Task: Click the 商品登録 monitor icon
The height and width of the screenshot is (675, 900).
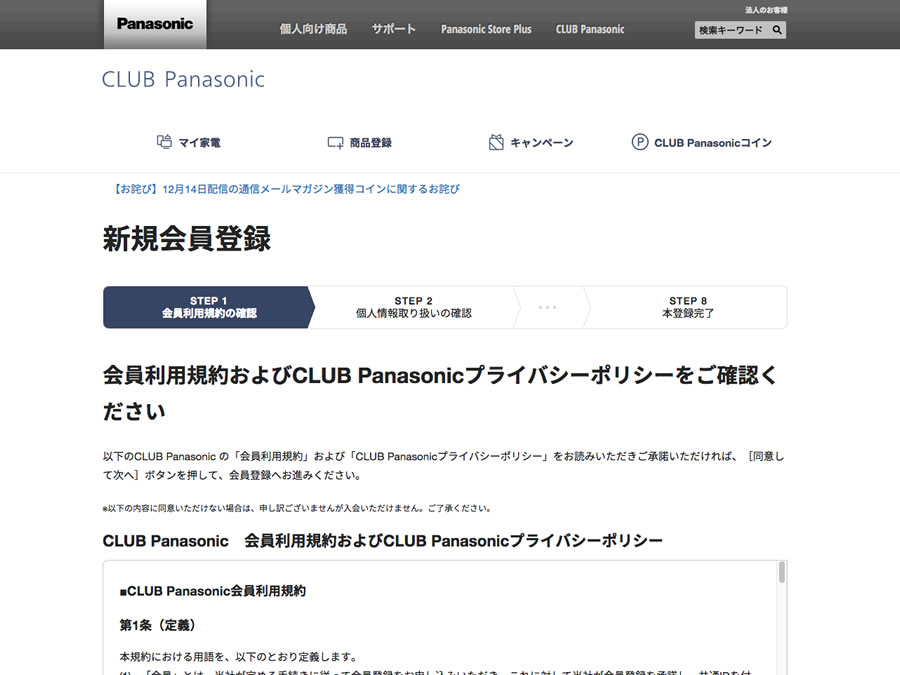Action: tap(335, 142)
